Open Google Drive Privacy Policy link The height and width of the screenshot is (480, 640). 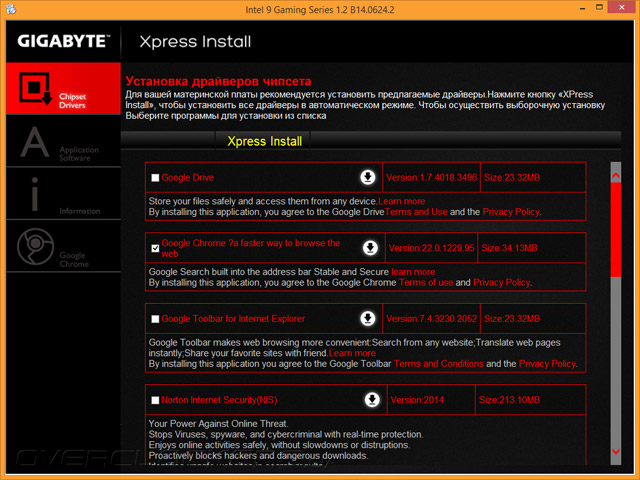coord(511,212)
